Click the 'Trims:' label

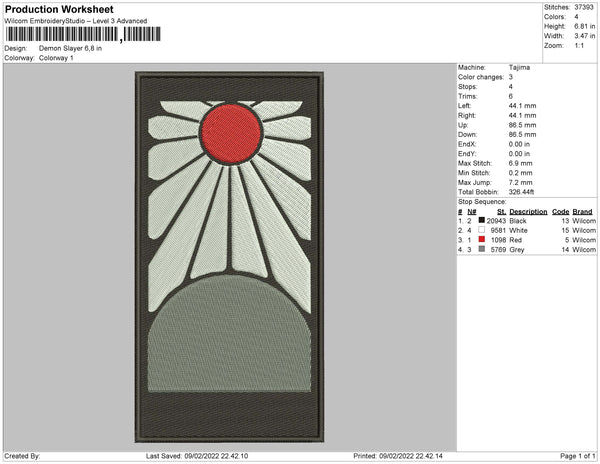(x=468, y=96)
